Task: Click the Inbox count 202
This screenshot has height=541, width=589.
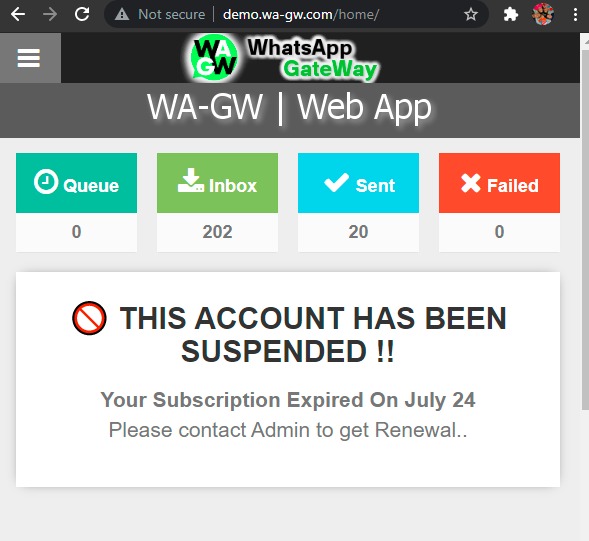Action: [217, 232]
